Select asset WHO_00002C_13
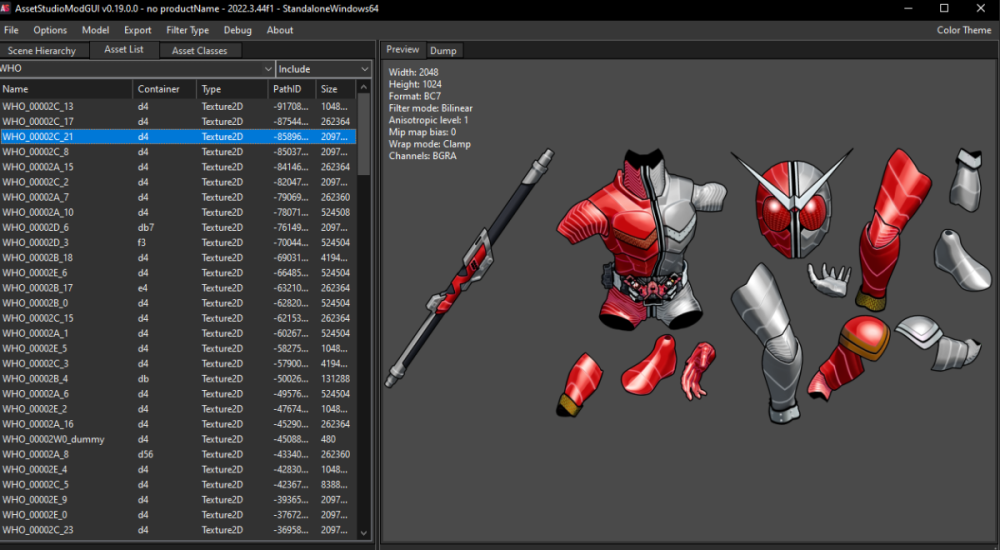This screenshot has width=1000, height=550. [178, 107]
